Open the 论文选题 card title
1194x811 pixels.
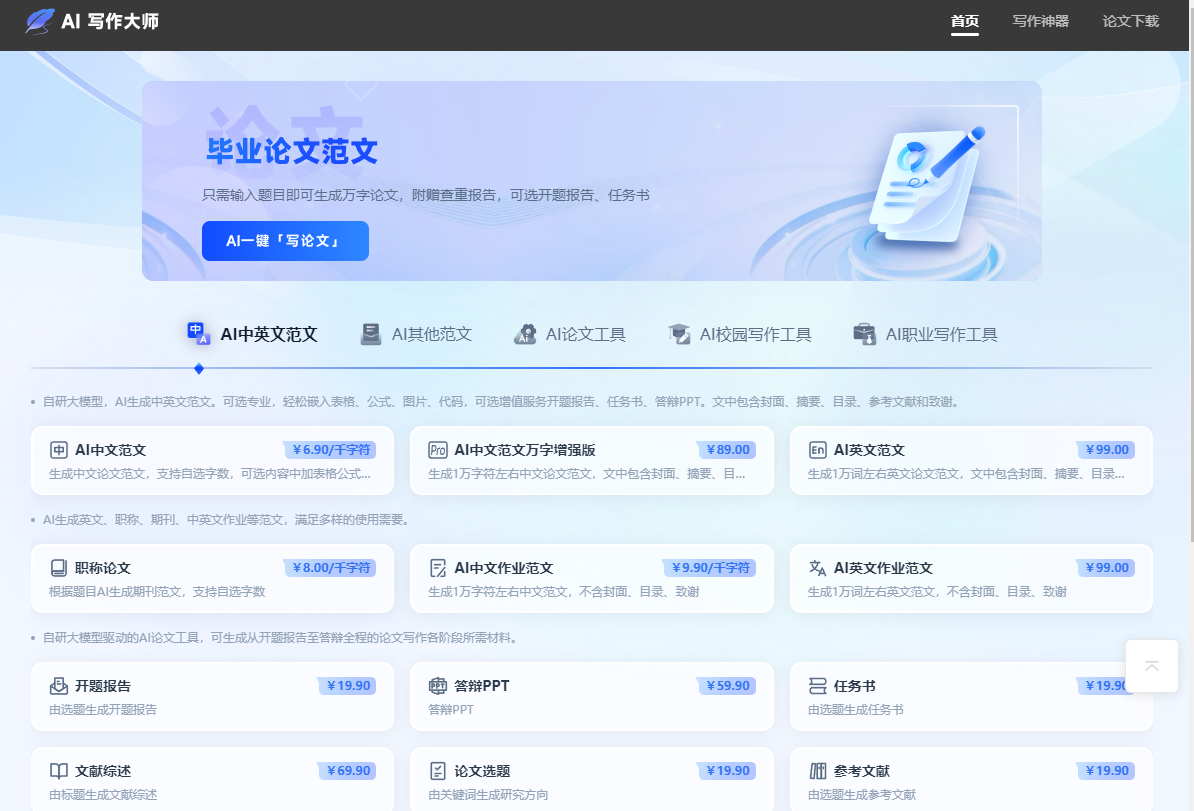pos(482,771)
